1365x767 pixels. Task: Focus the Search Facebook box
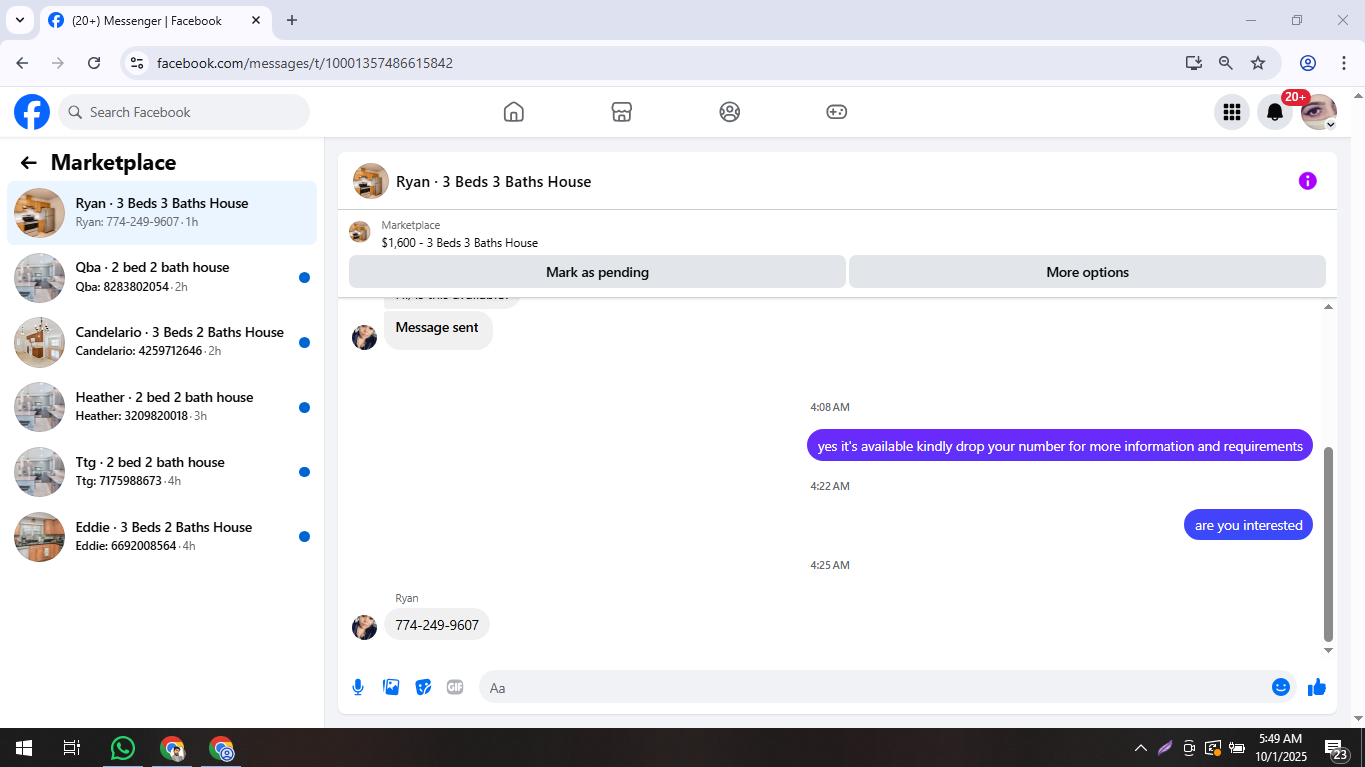coord(184,112)
